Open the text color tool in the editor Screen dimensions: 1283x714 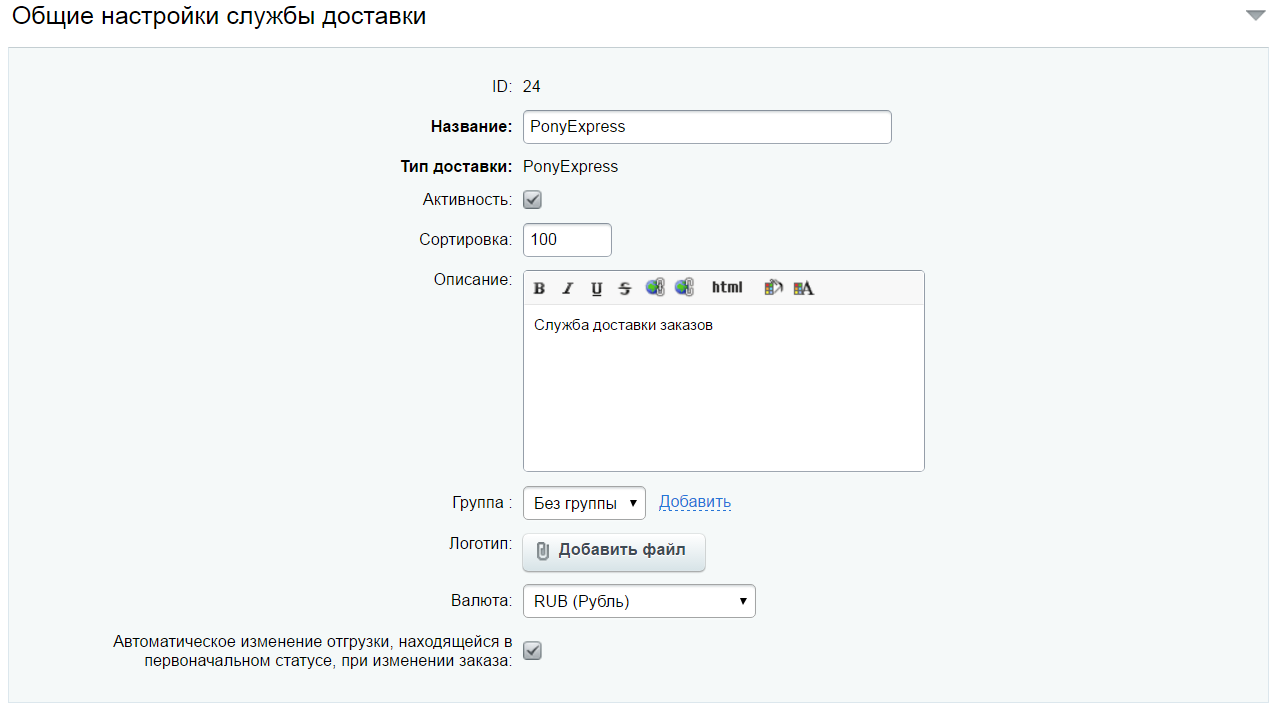pos(803,288)
